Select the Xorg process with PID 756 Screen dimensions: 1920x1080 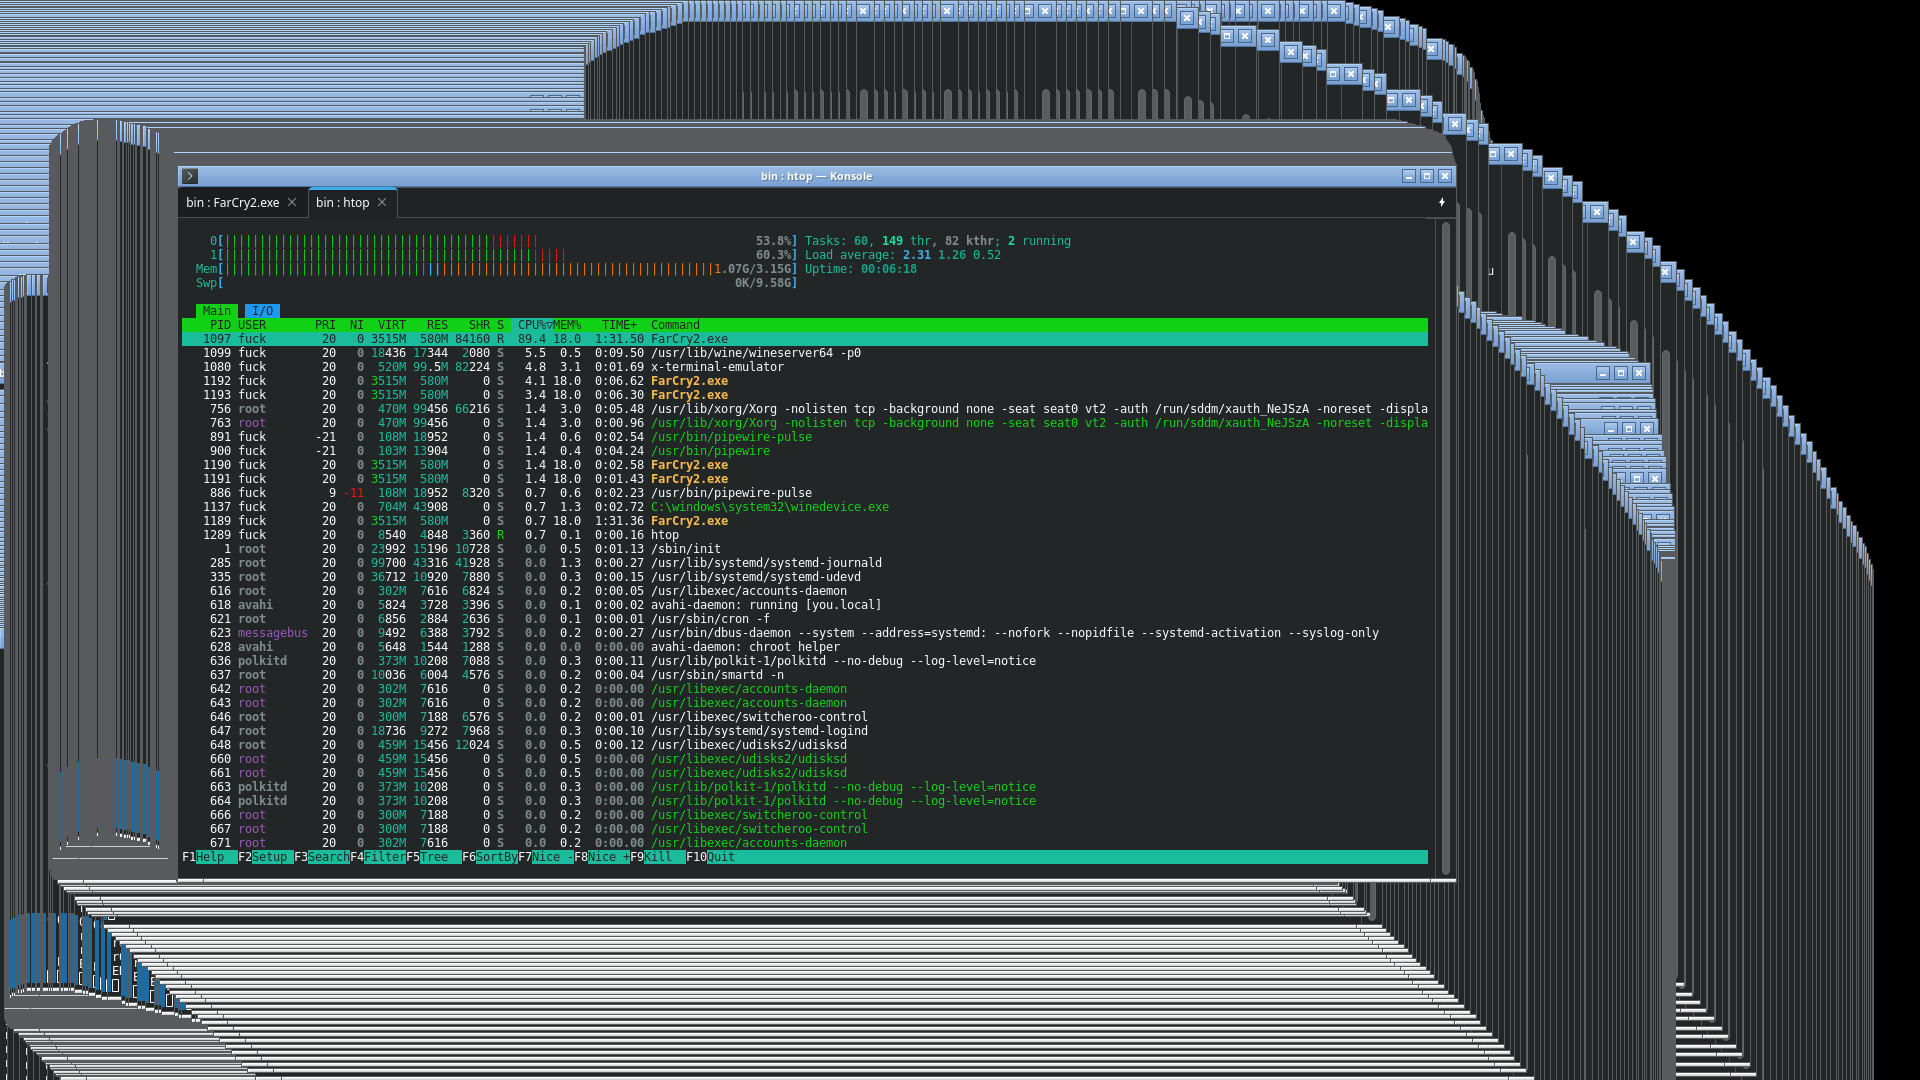805,409
